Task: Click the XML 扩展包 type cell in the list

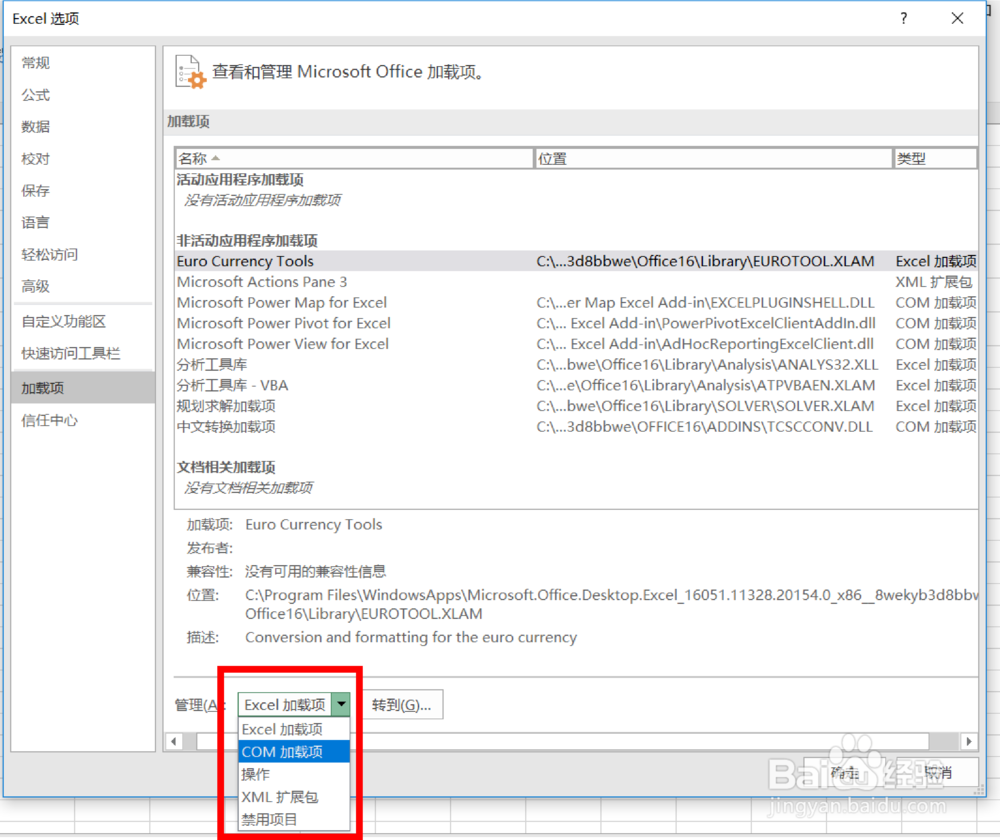Action: point(934,281)
